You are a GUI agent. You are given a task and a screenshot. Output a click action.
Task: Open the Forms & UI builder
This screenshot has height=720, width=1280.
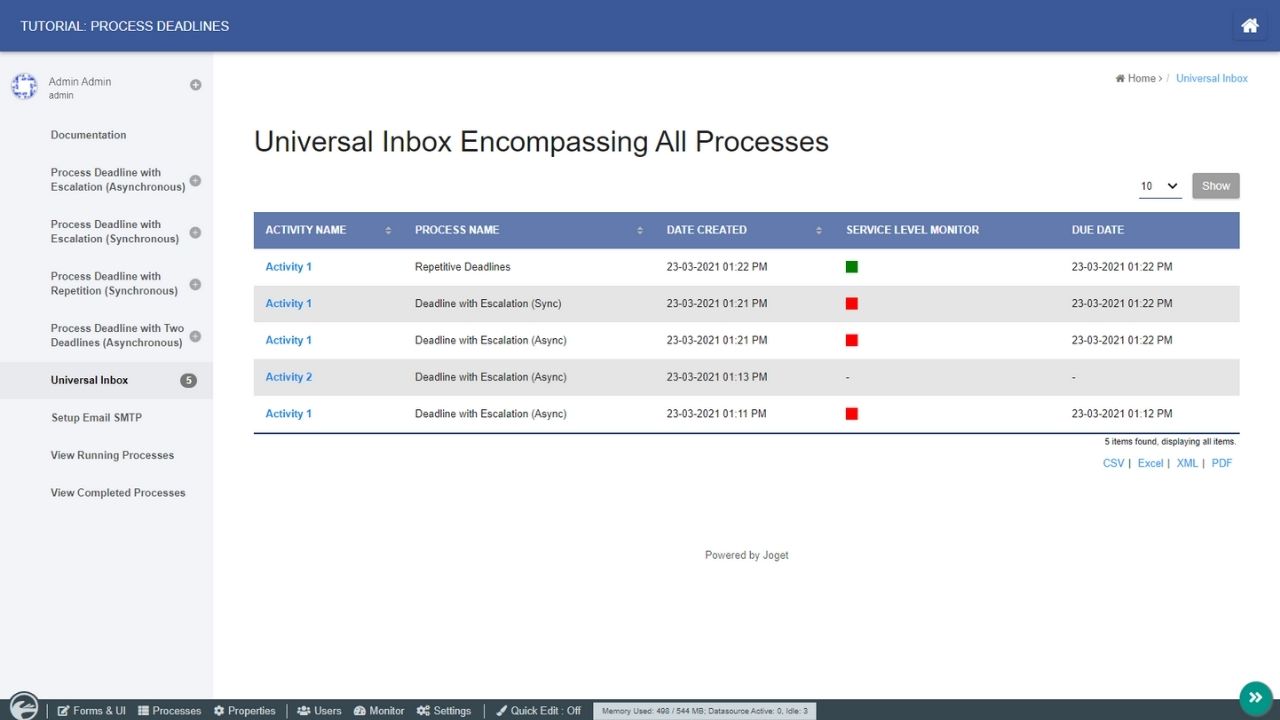pos(91,711)
